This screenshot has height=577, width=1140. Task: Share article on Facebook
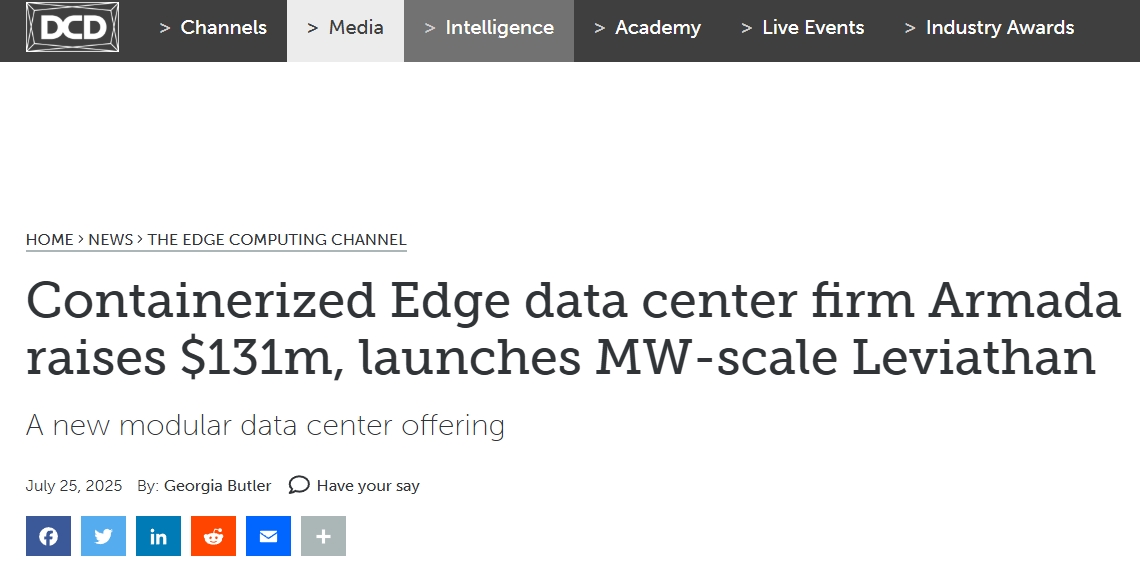pos(49,536)
